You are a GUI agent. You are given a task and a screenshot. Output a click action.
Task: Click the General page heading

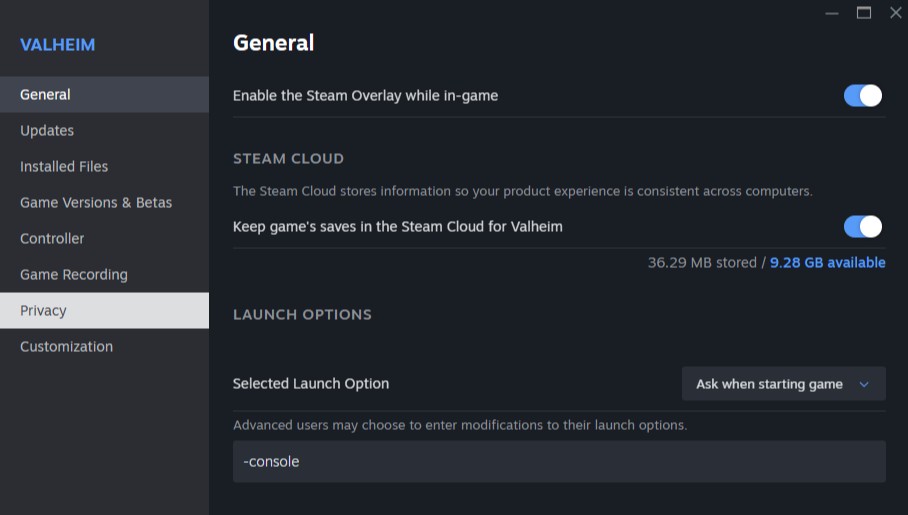[273, 43]
